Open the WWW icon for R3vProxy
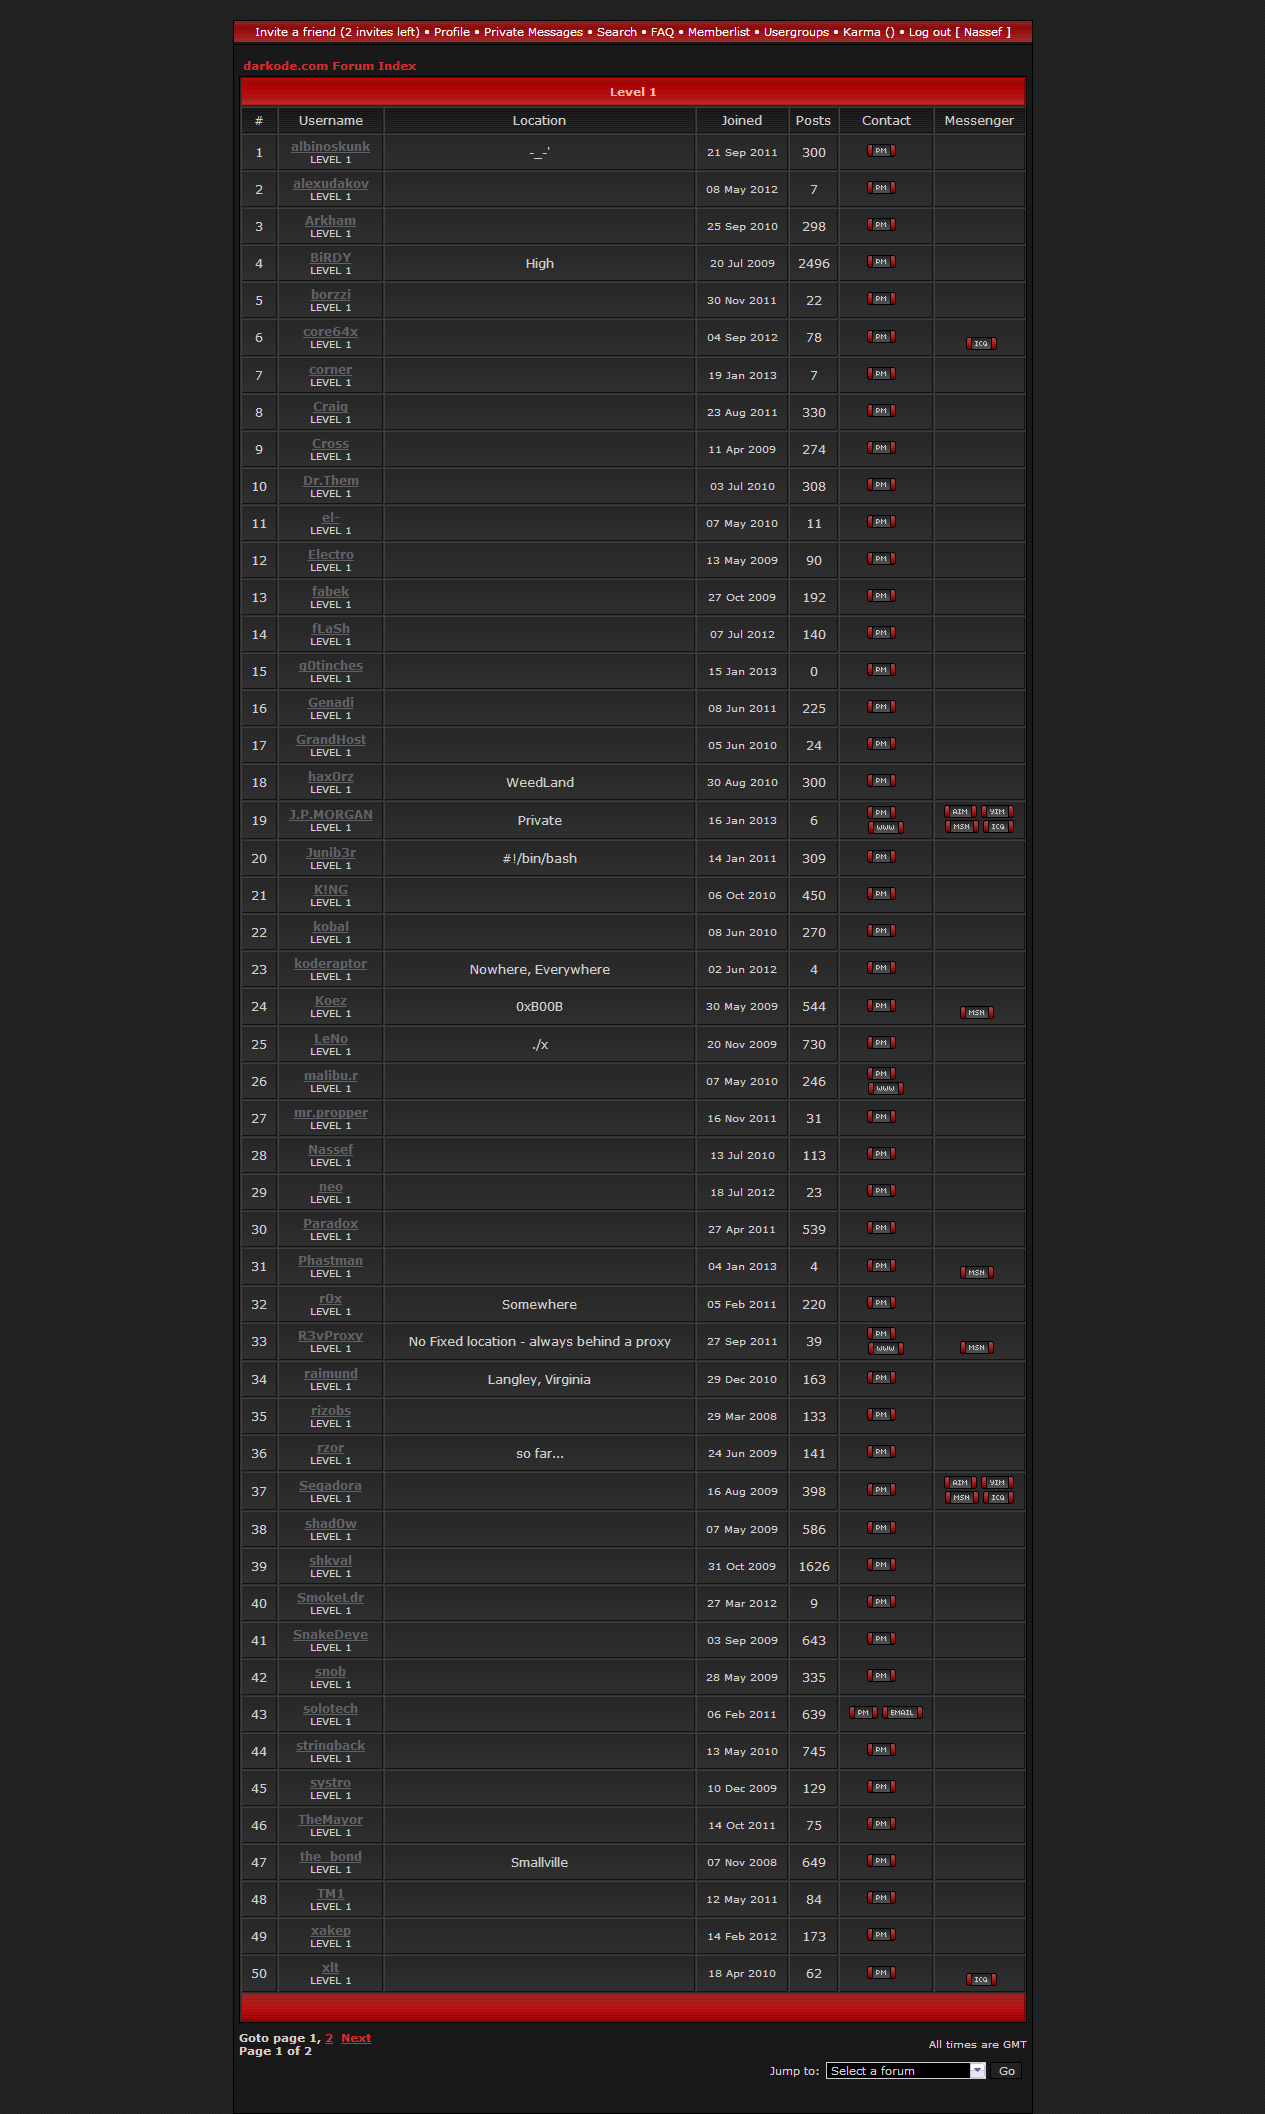 [x=885, y=1349]
